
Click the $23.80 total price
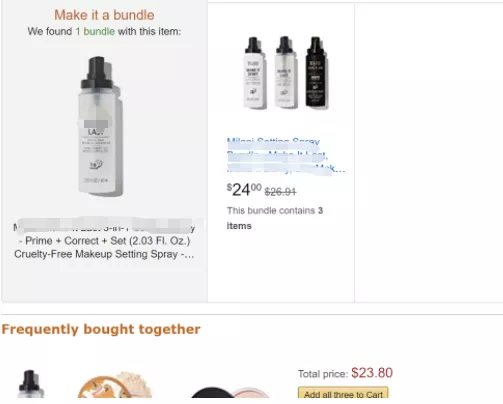point(372,373)
